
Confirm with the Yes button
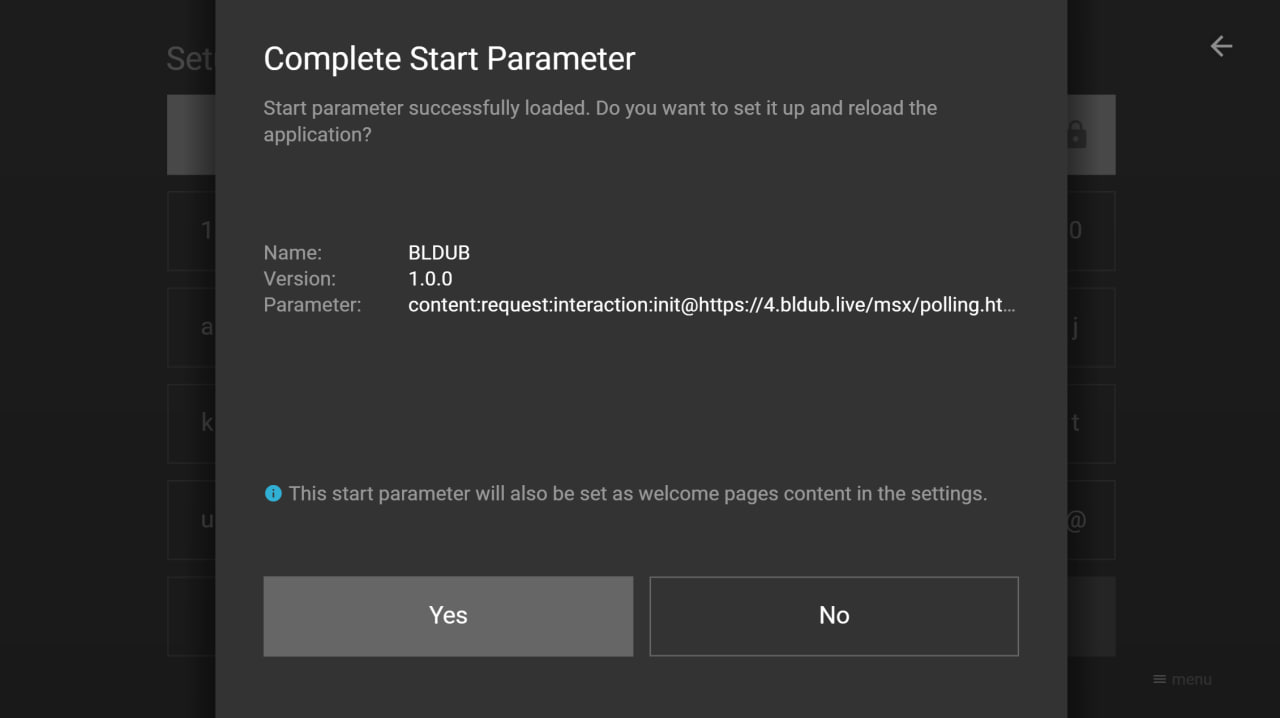448,616
